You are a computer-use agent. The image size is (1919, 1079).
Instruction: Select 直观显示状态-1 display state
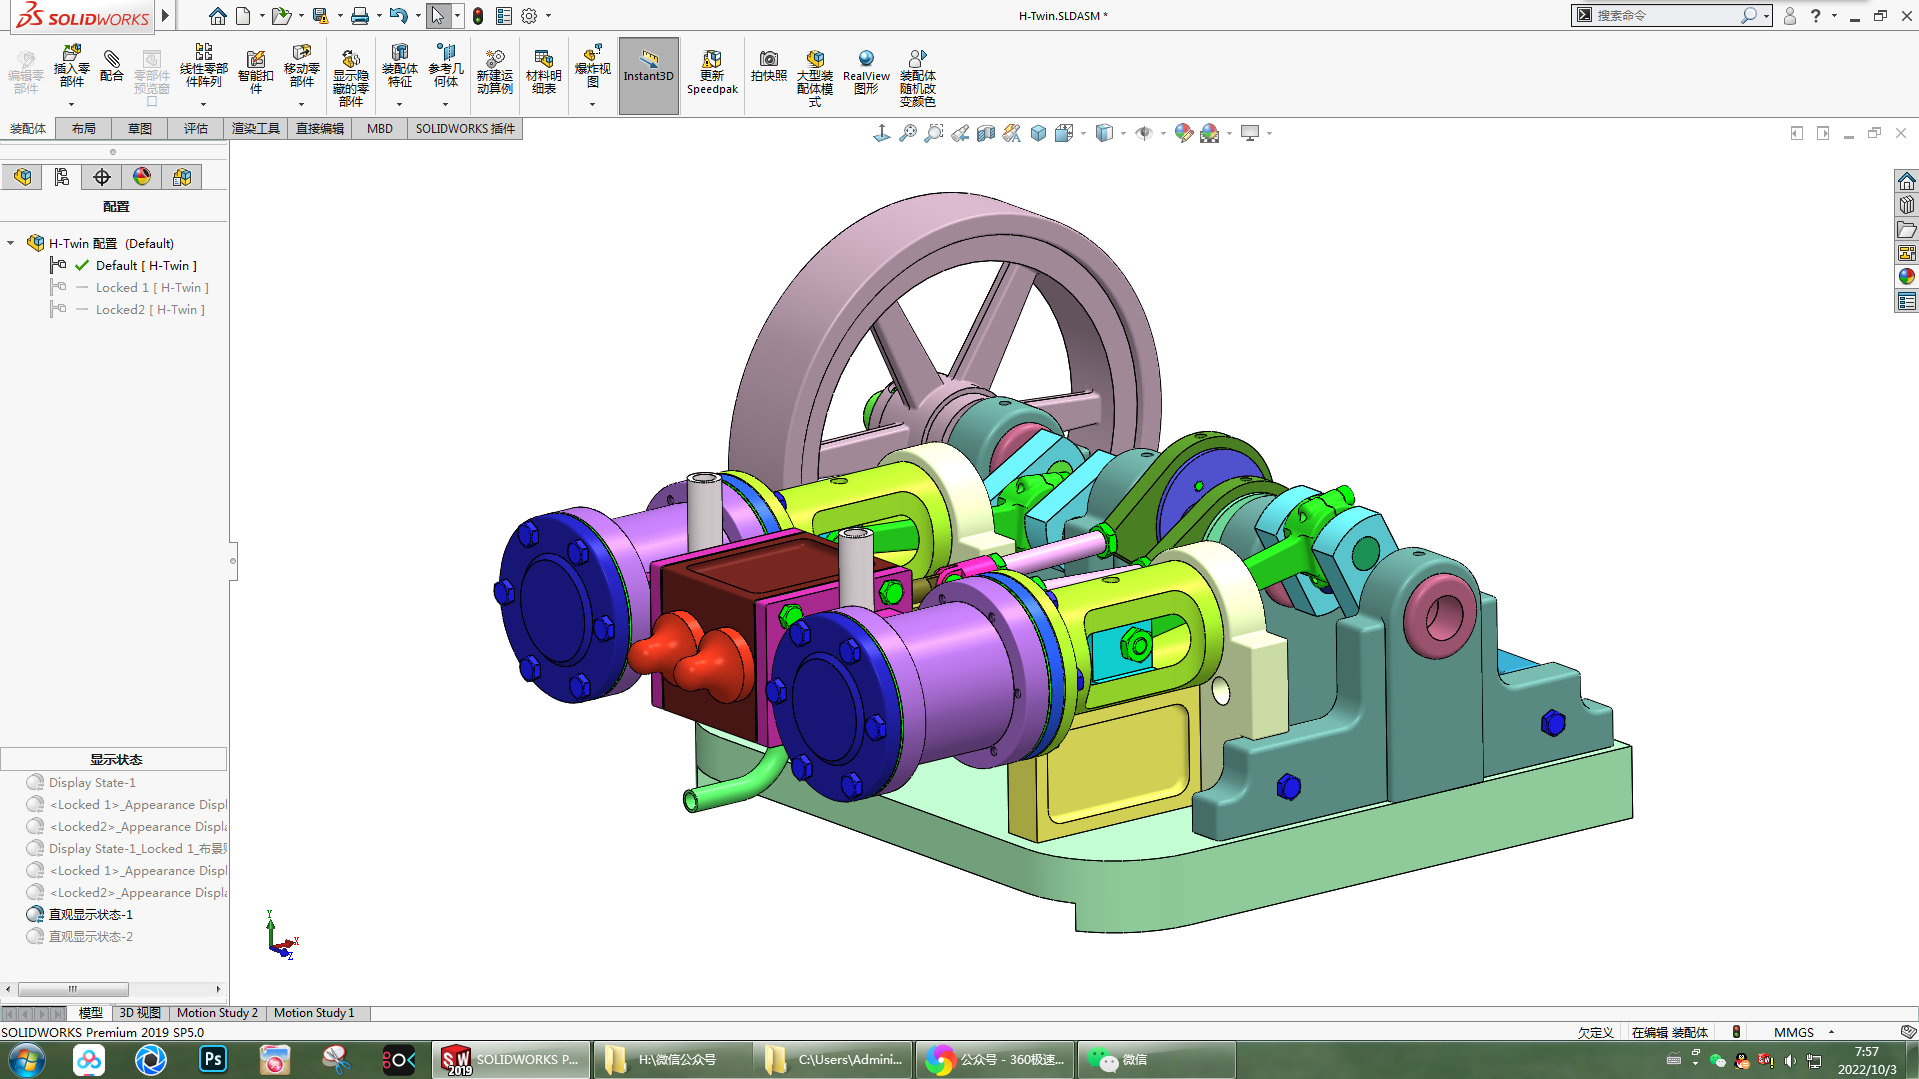pyautogui.click(x=91, y=915)
